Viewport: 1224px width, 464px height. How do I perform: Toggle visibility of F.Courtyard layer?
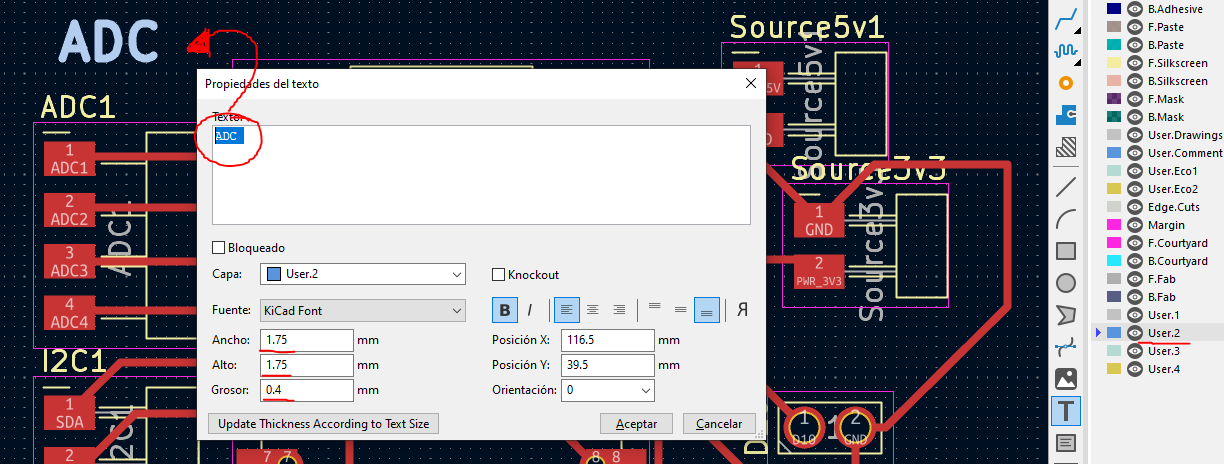(1135, 243)
